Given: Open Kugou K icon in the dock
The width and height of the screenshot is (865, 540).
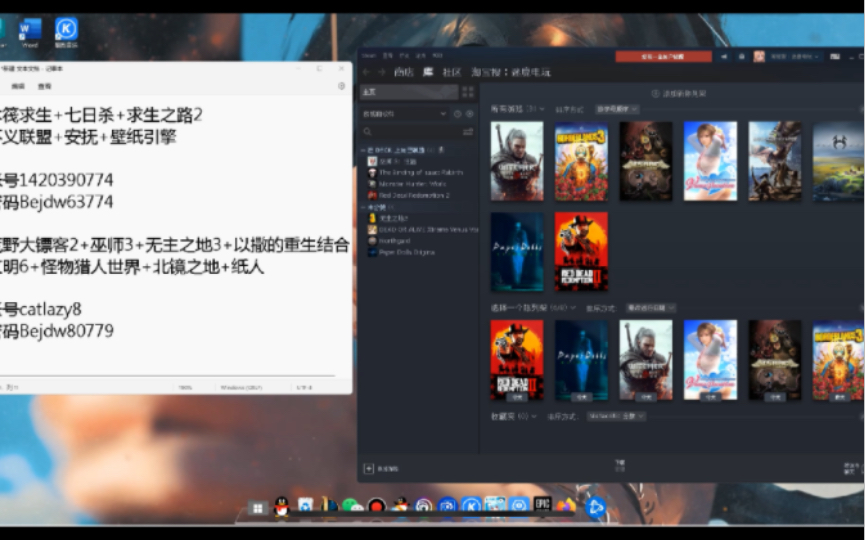Looking at the screenshot, I should (471, 506).
